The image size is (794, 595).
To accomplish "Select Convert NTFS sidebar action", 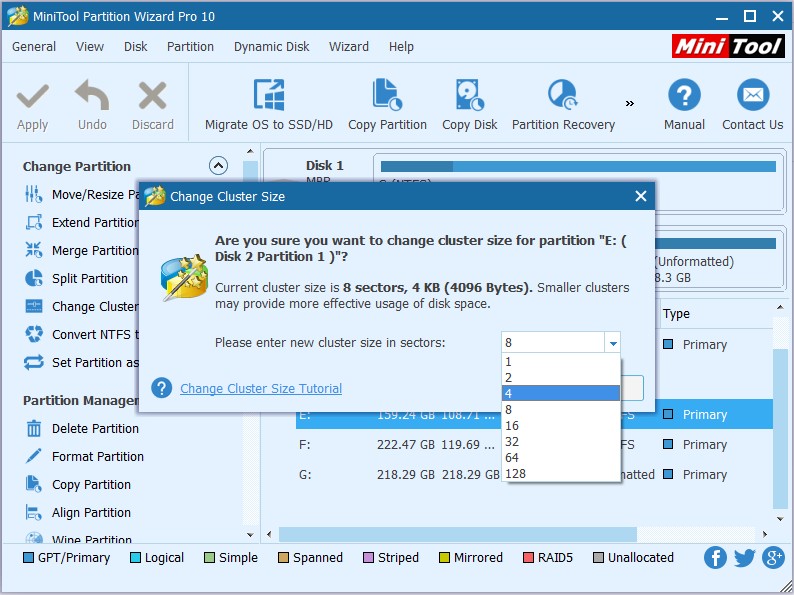I will (81, 334).
